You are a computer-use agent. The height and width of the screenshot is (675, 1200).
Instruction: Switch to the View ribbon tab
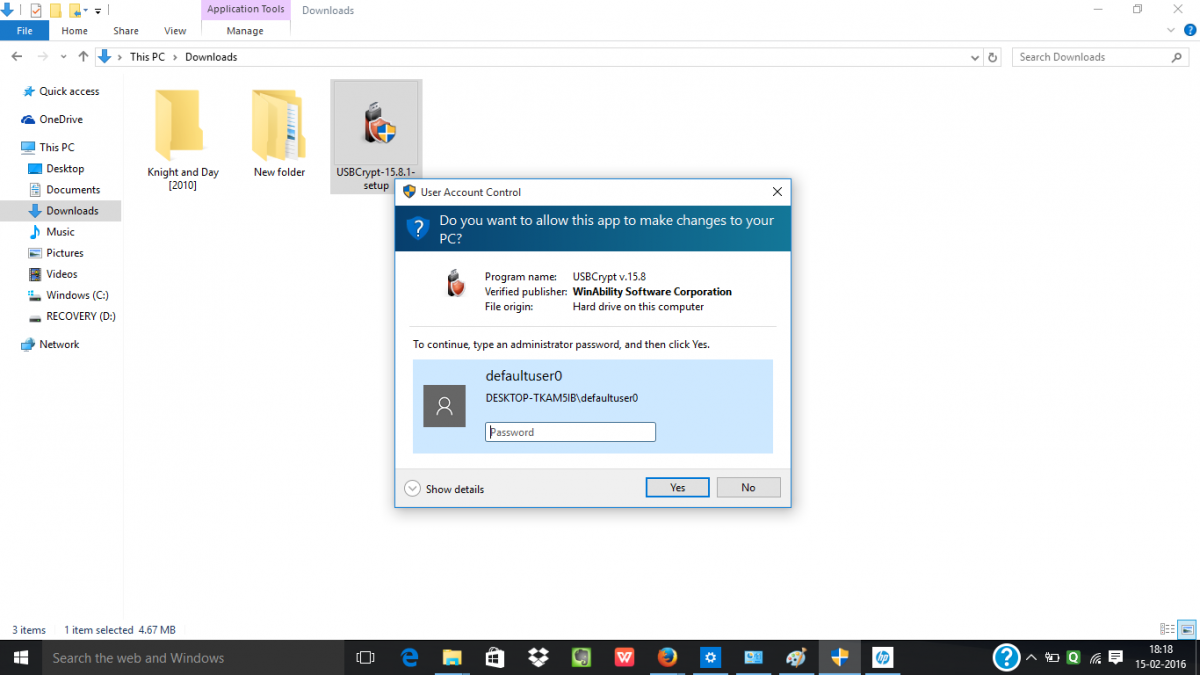click(x=175, y=31)
